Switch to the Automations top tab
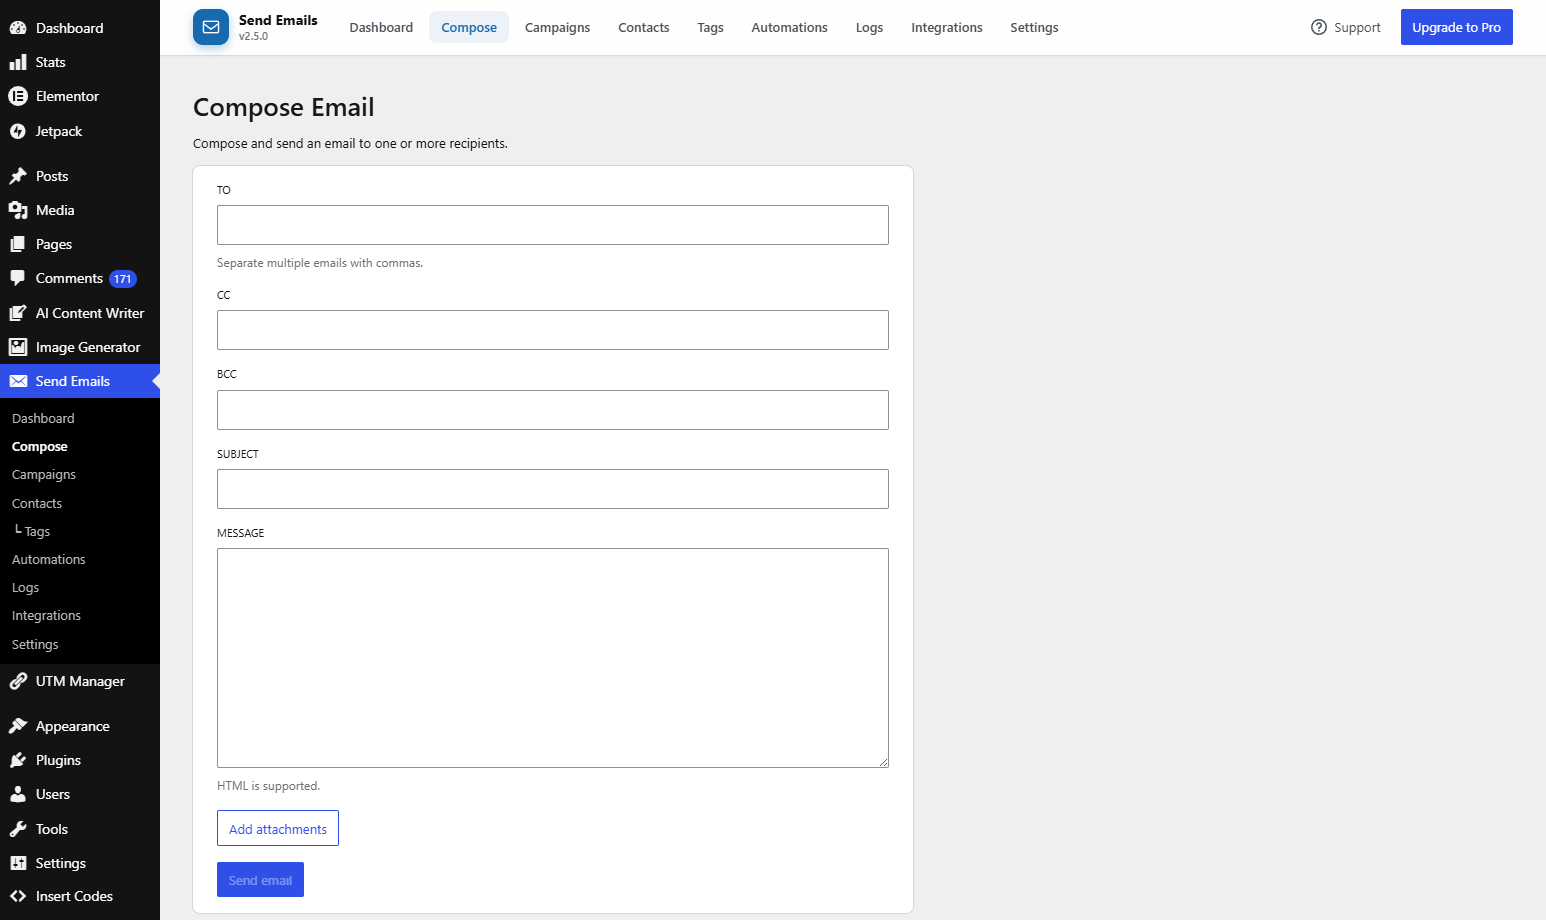The width and height of the screenshot is (1546, 920). click(x=789, y=27)
